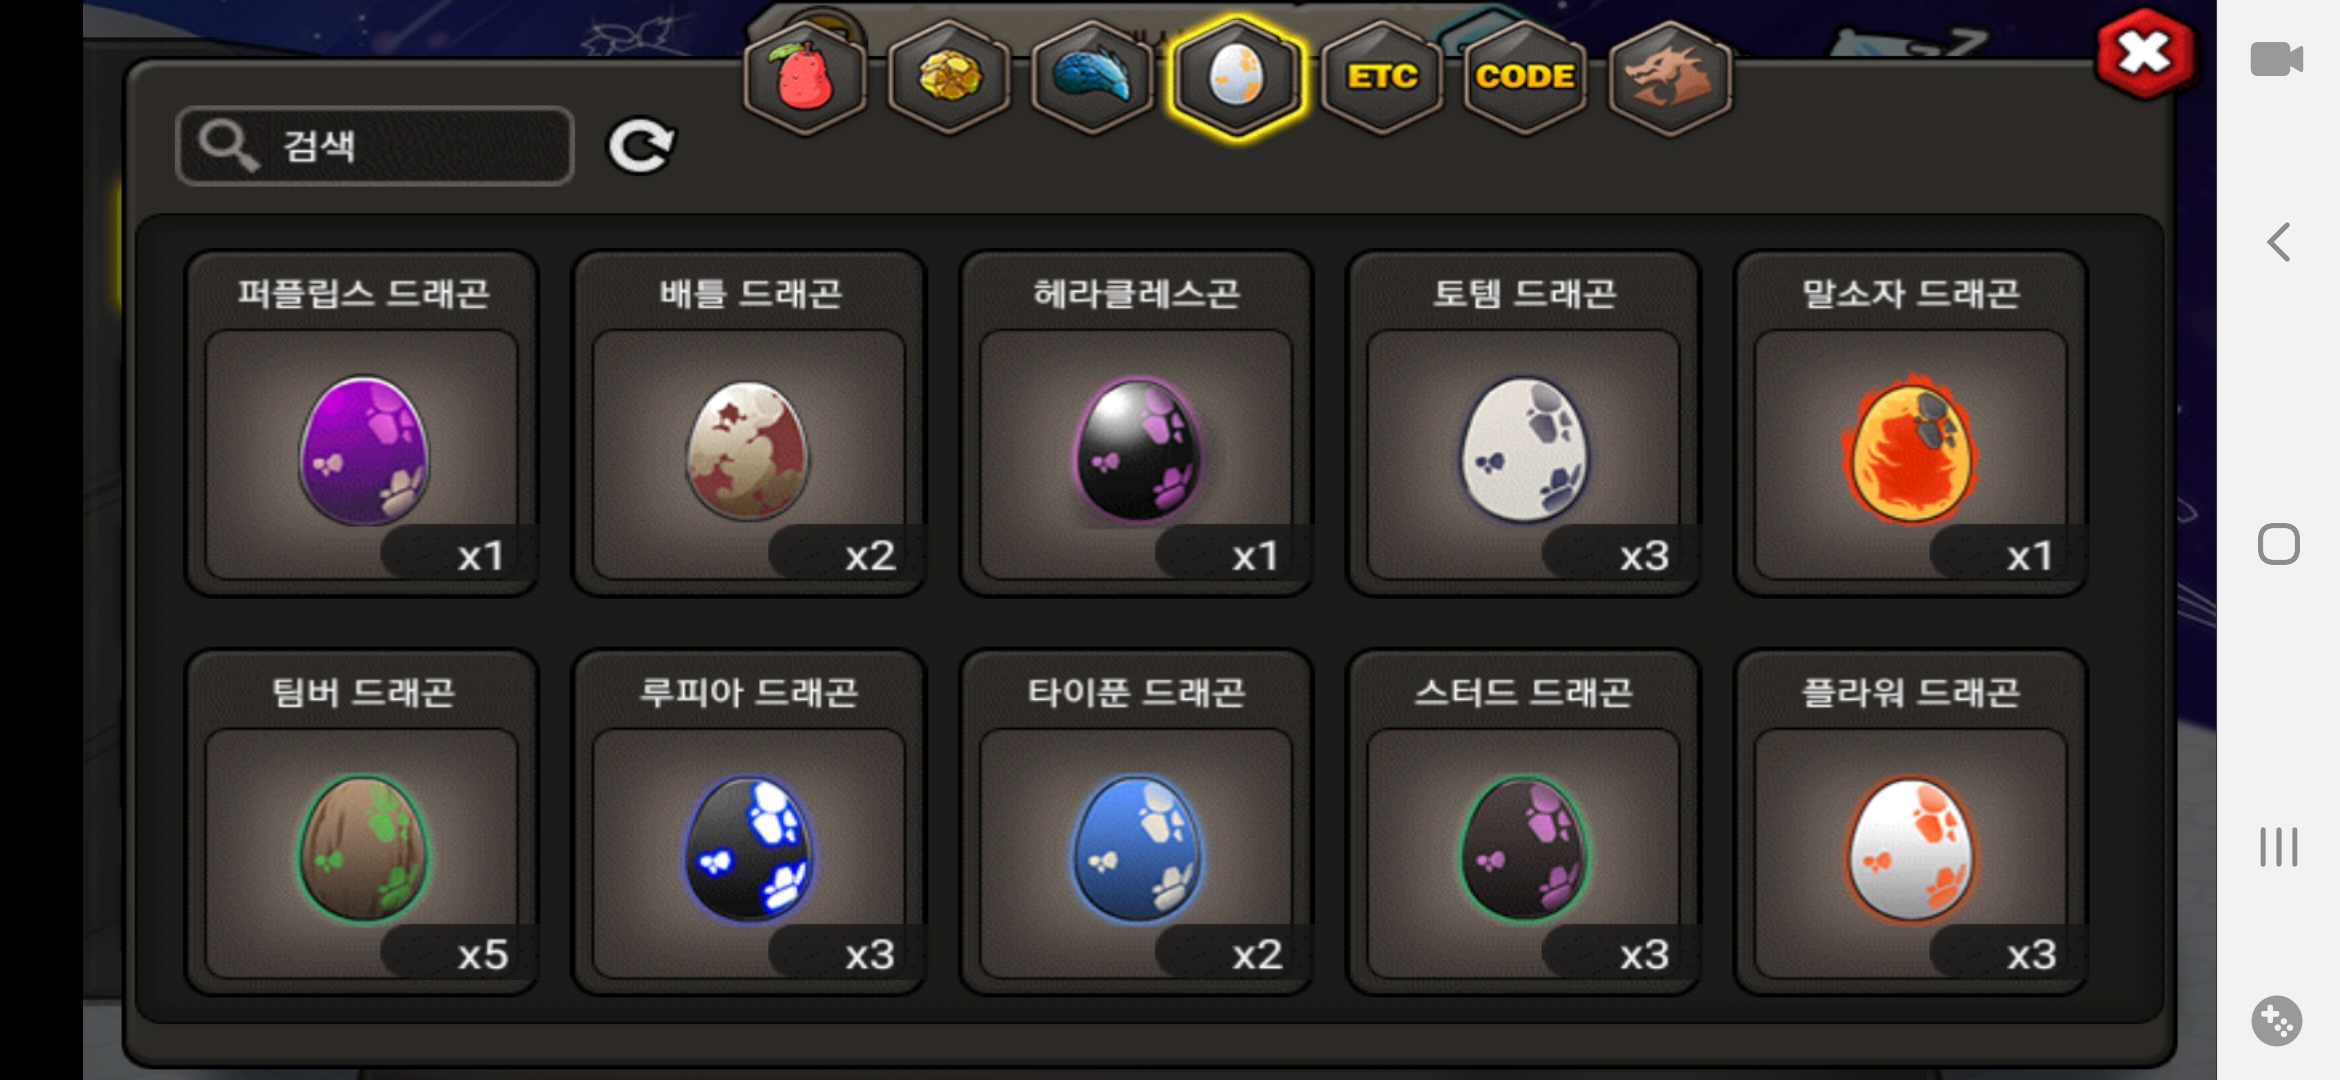Choose the 배틀 드래곤 egg
The width and height of the screenshot is (2340, 1080).
(x=749, y=423)
